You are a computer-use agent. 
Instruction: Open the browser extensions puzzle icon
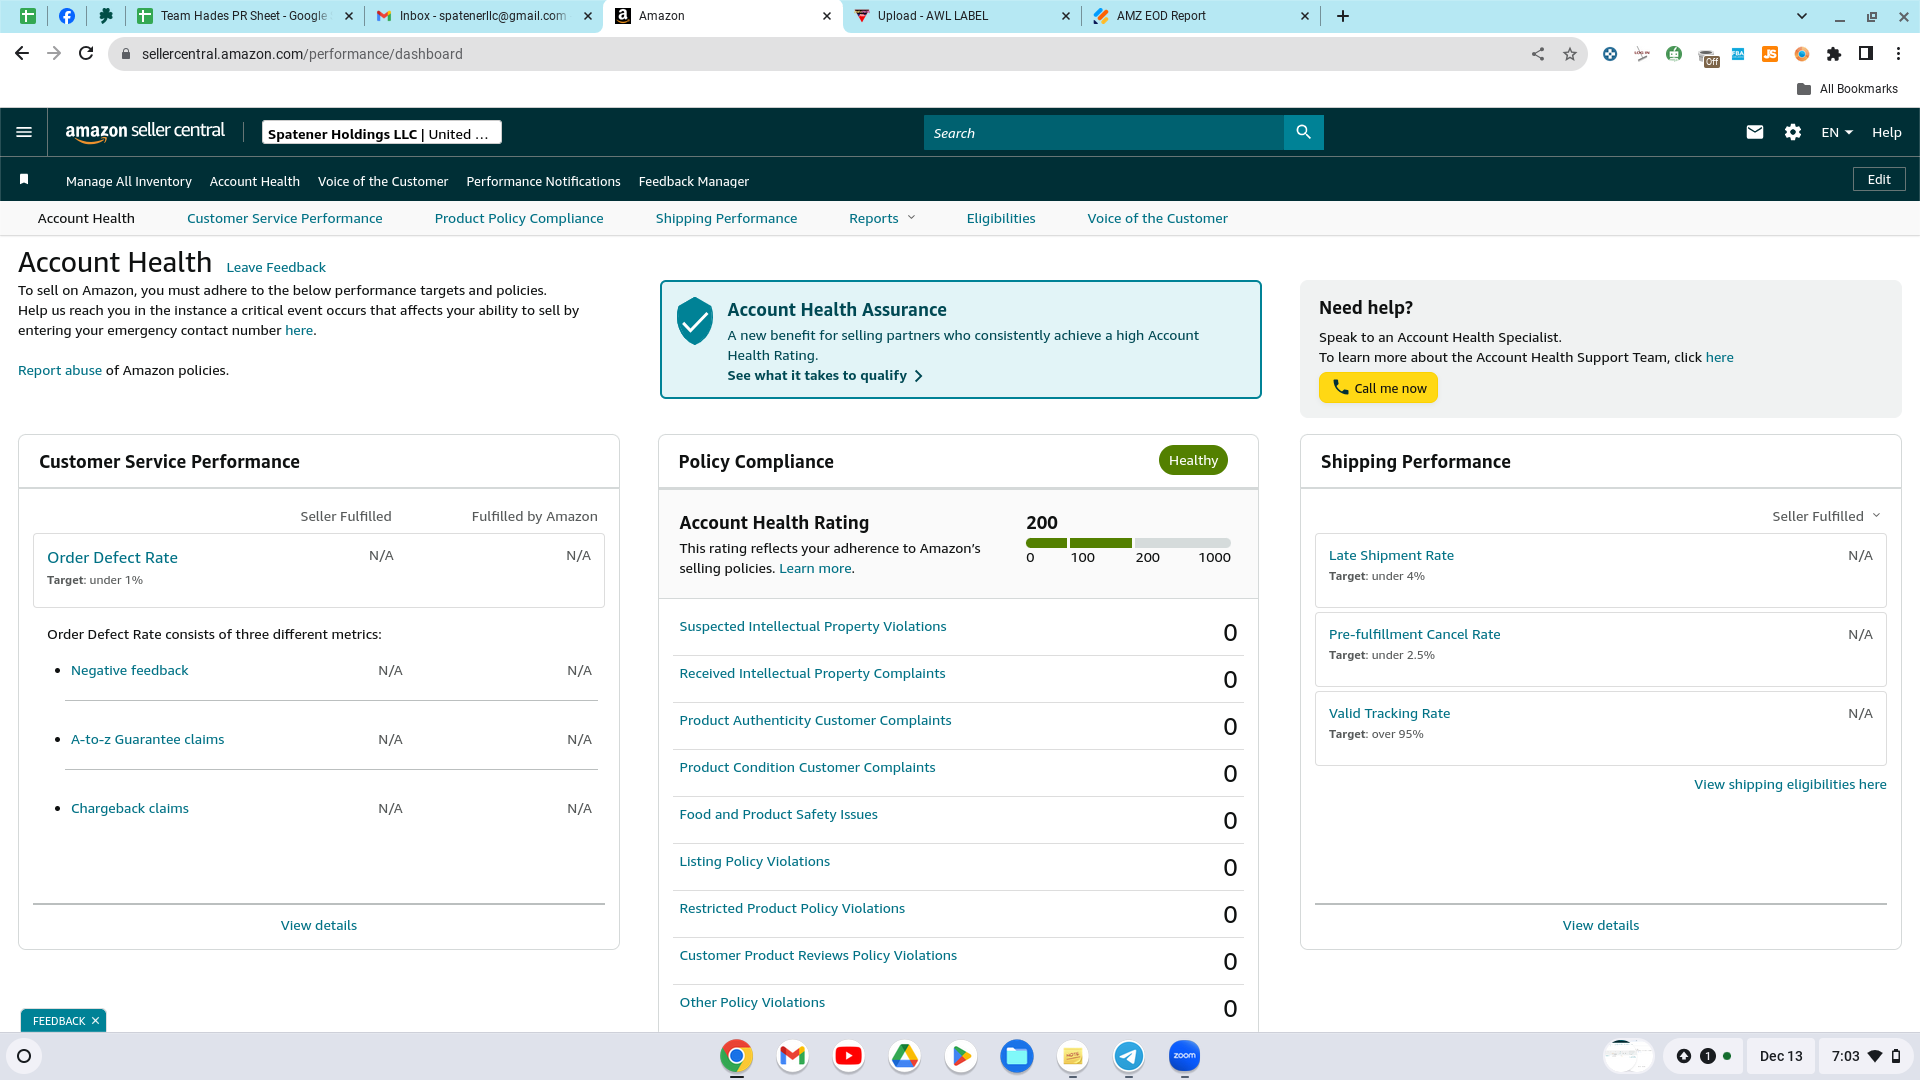(1833, 54)
